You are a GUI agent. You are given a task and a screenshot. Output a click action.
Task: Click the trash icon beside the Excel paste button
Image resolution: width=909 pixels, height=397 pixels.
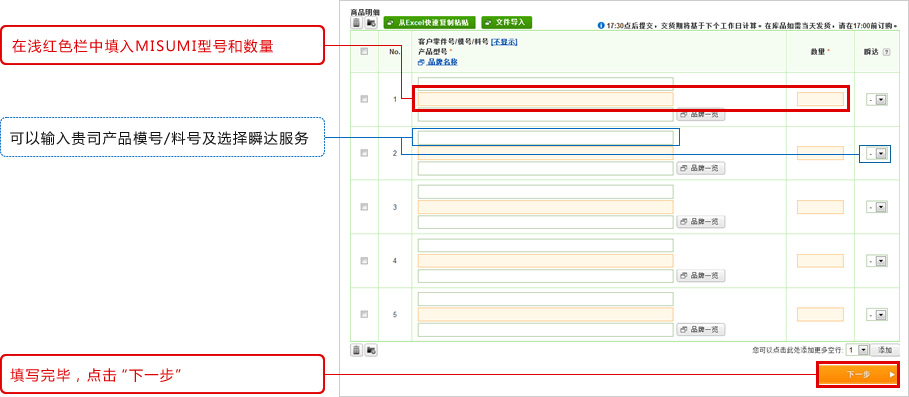(x=357, y=23)
